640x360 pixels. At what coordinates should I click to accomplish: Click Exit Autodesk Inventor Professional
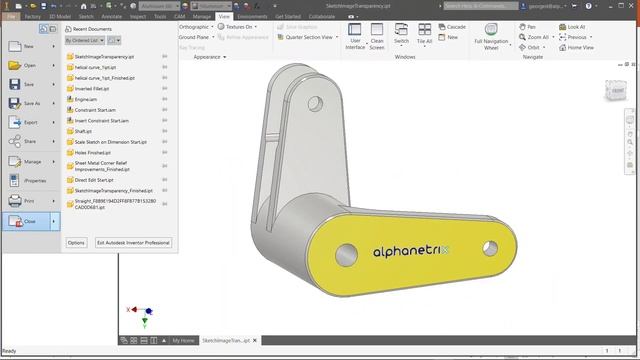[x=133, y=242]
